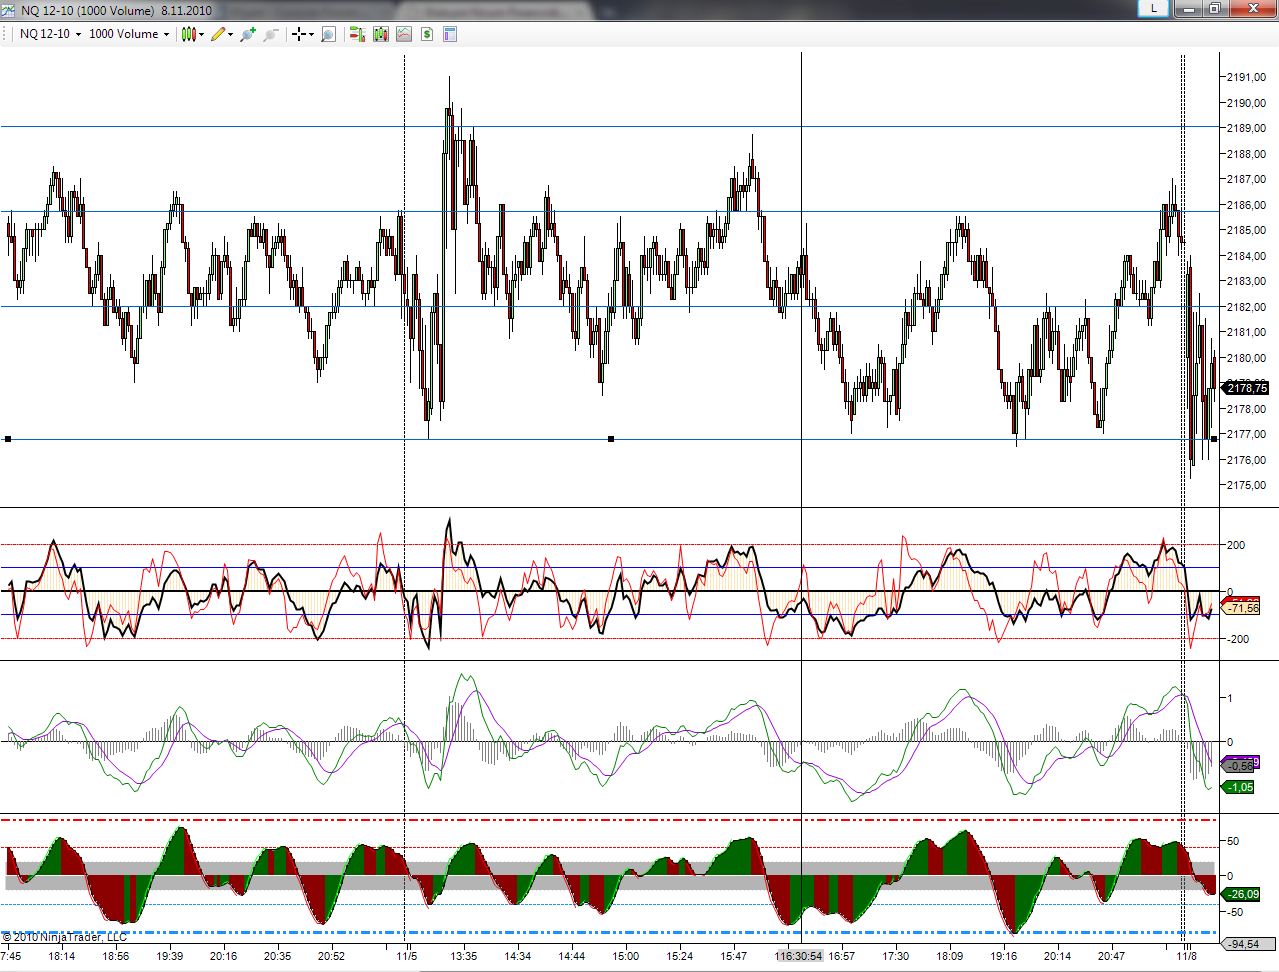This screenshot has height=972, width=1279.
Task: Click the 16:30:54 crosshair time label
Action: coord(800,956)
